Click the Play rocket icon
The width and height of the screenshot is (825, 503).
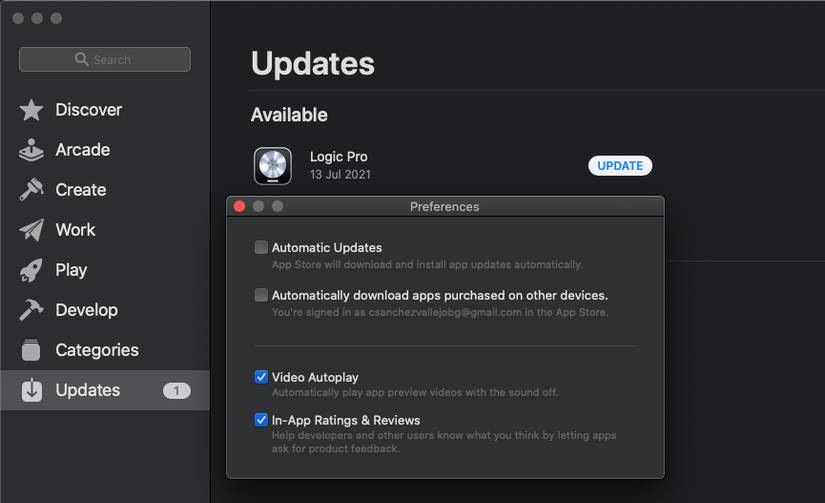pos(31,270)
